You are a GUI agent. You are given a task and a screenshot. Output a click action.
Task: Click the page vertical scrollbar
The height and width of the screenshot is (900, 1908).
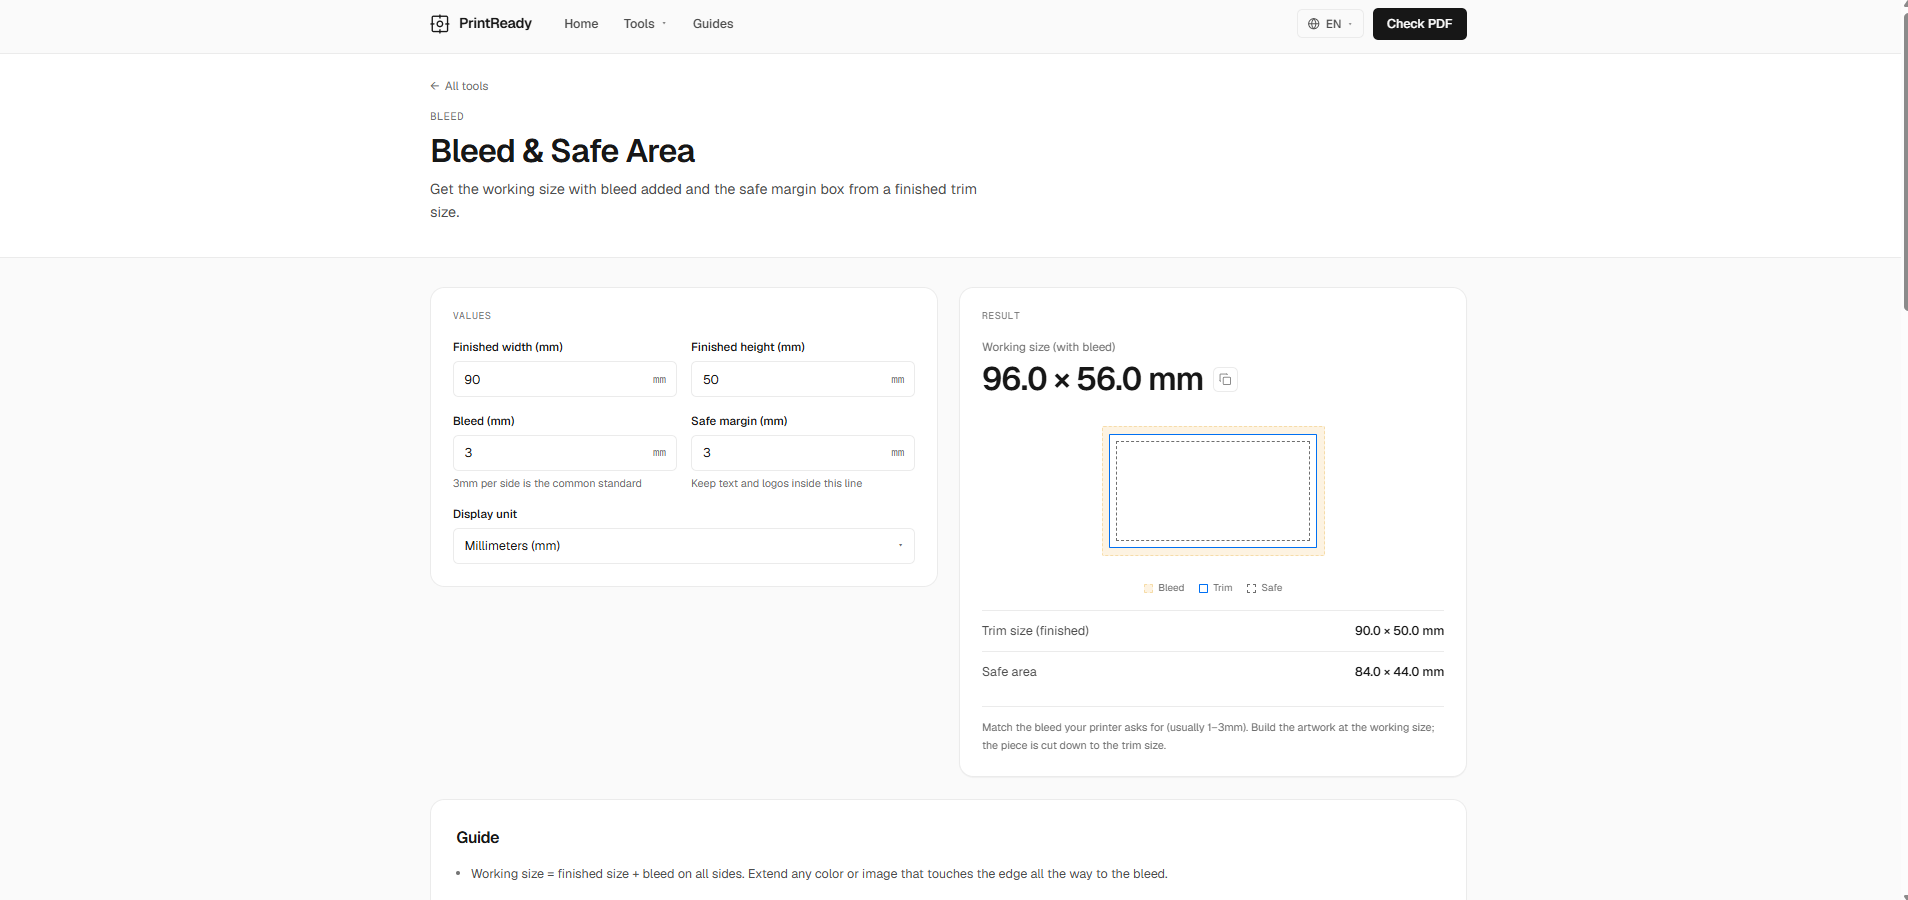(1904, 160)
